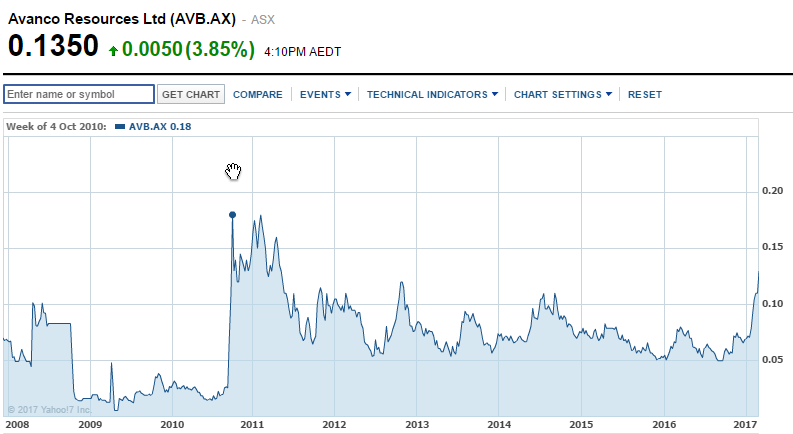793x434 pixels.
Task: Open the COMPARE option
Action: pyautogui.click(x=257, y=95)
